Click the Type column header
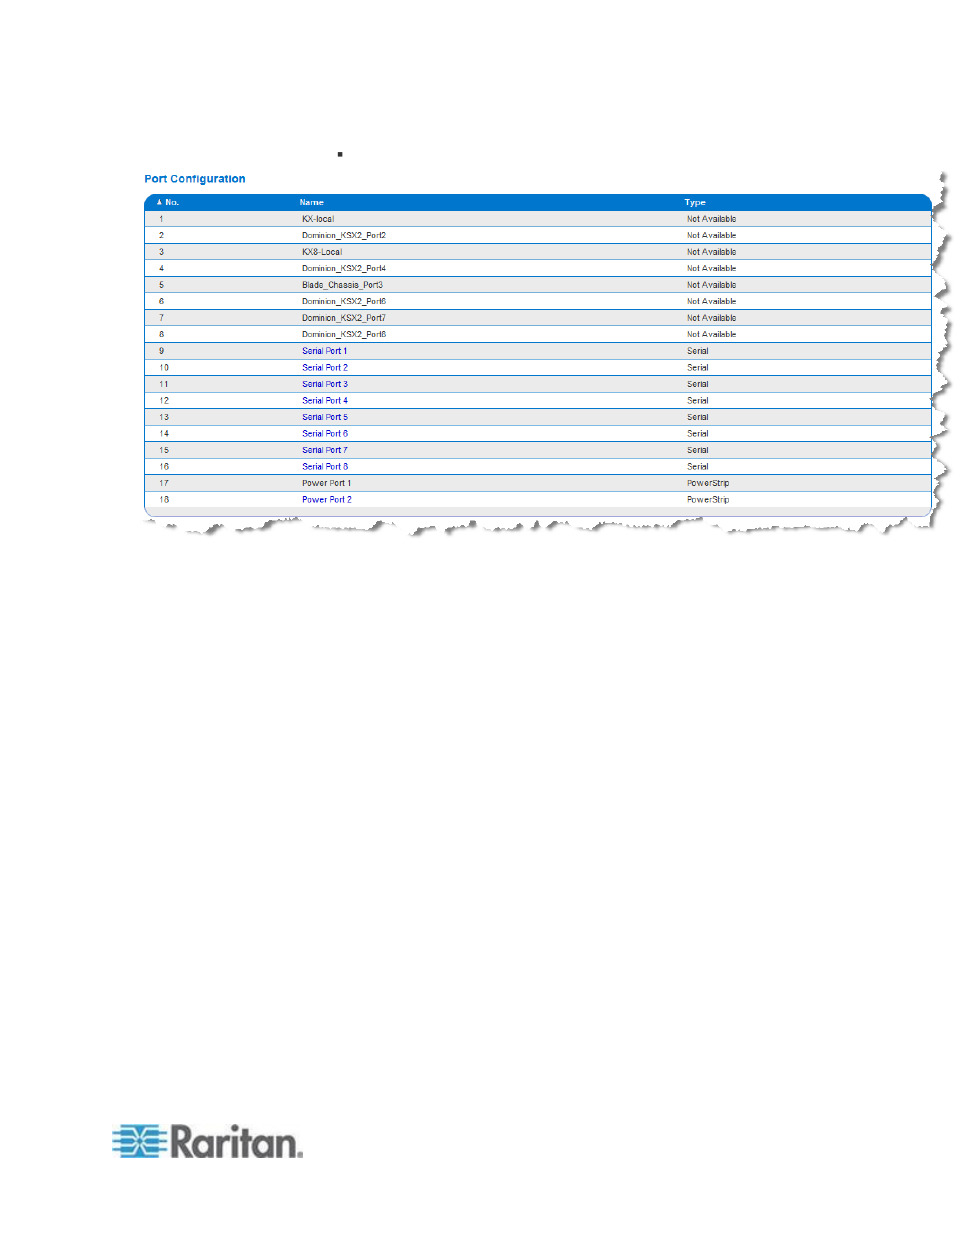Image resolution: width=954 pixels, height=1235 pixels. coord(695,202)
